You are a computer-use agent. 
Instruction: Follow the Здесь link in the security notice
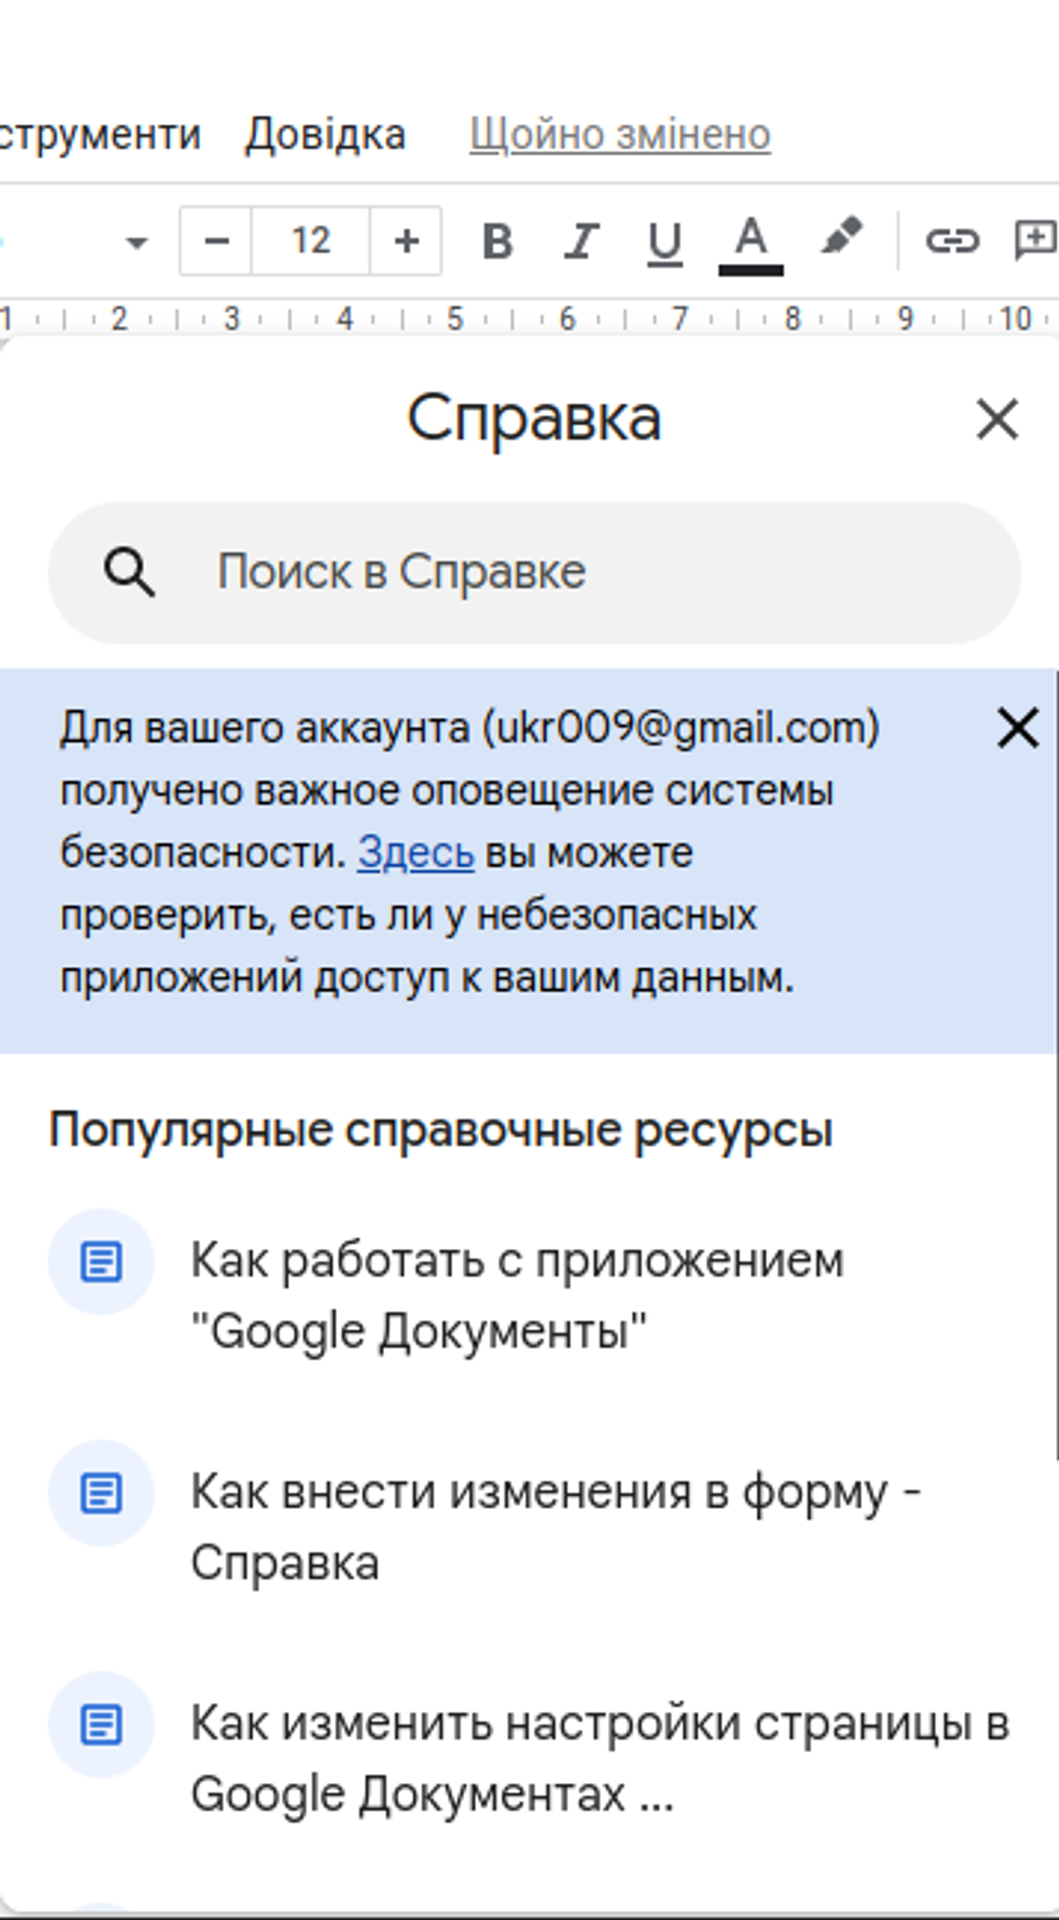click(x=415, y=853)
